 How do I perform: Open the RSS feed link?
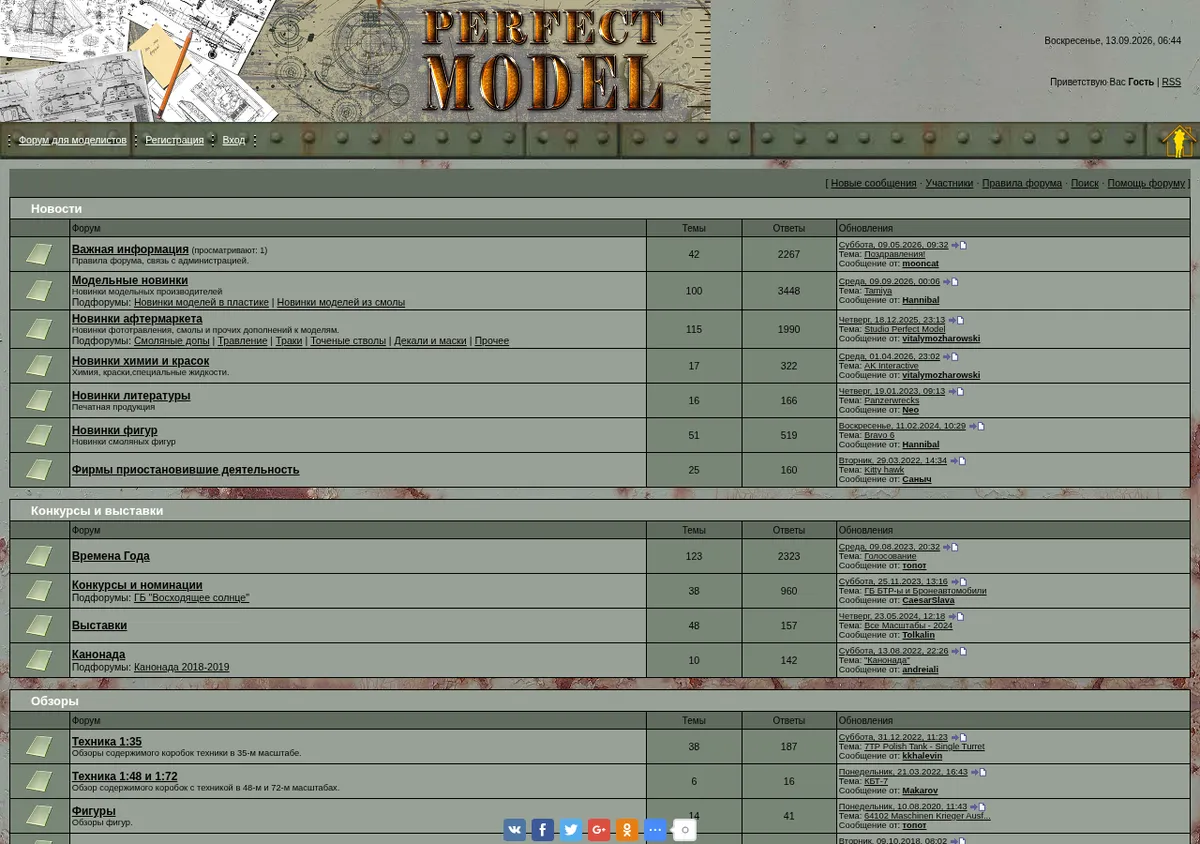(x=1171, y=82)
